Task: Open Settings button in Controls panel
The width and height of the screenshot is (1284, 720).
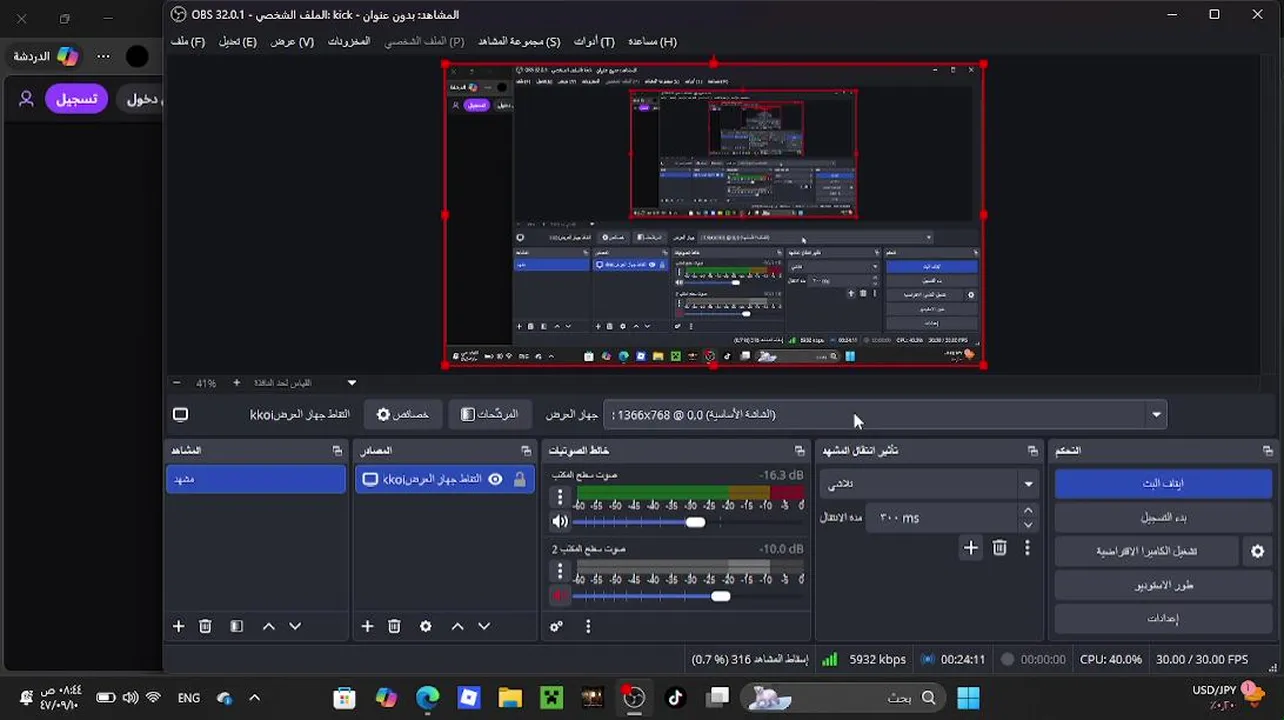Action: (1163, 619)
